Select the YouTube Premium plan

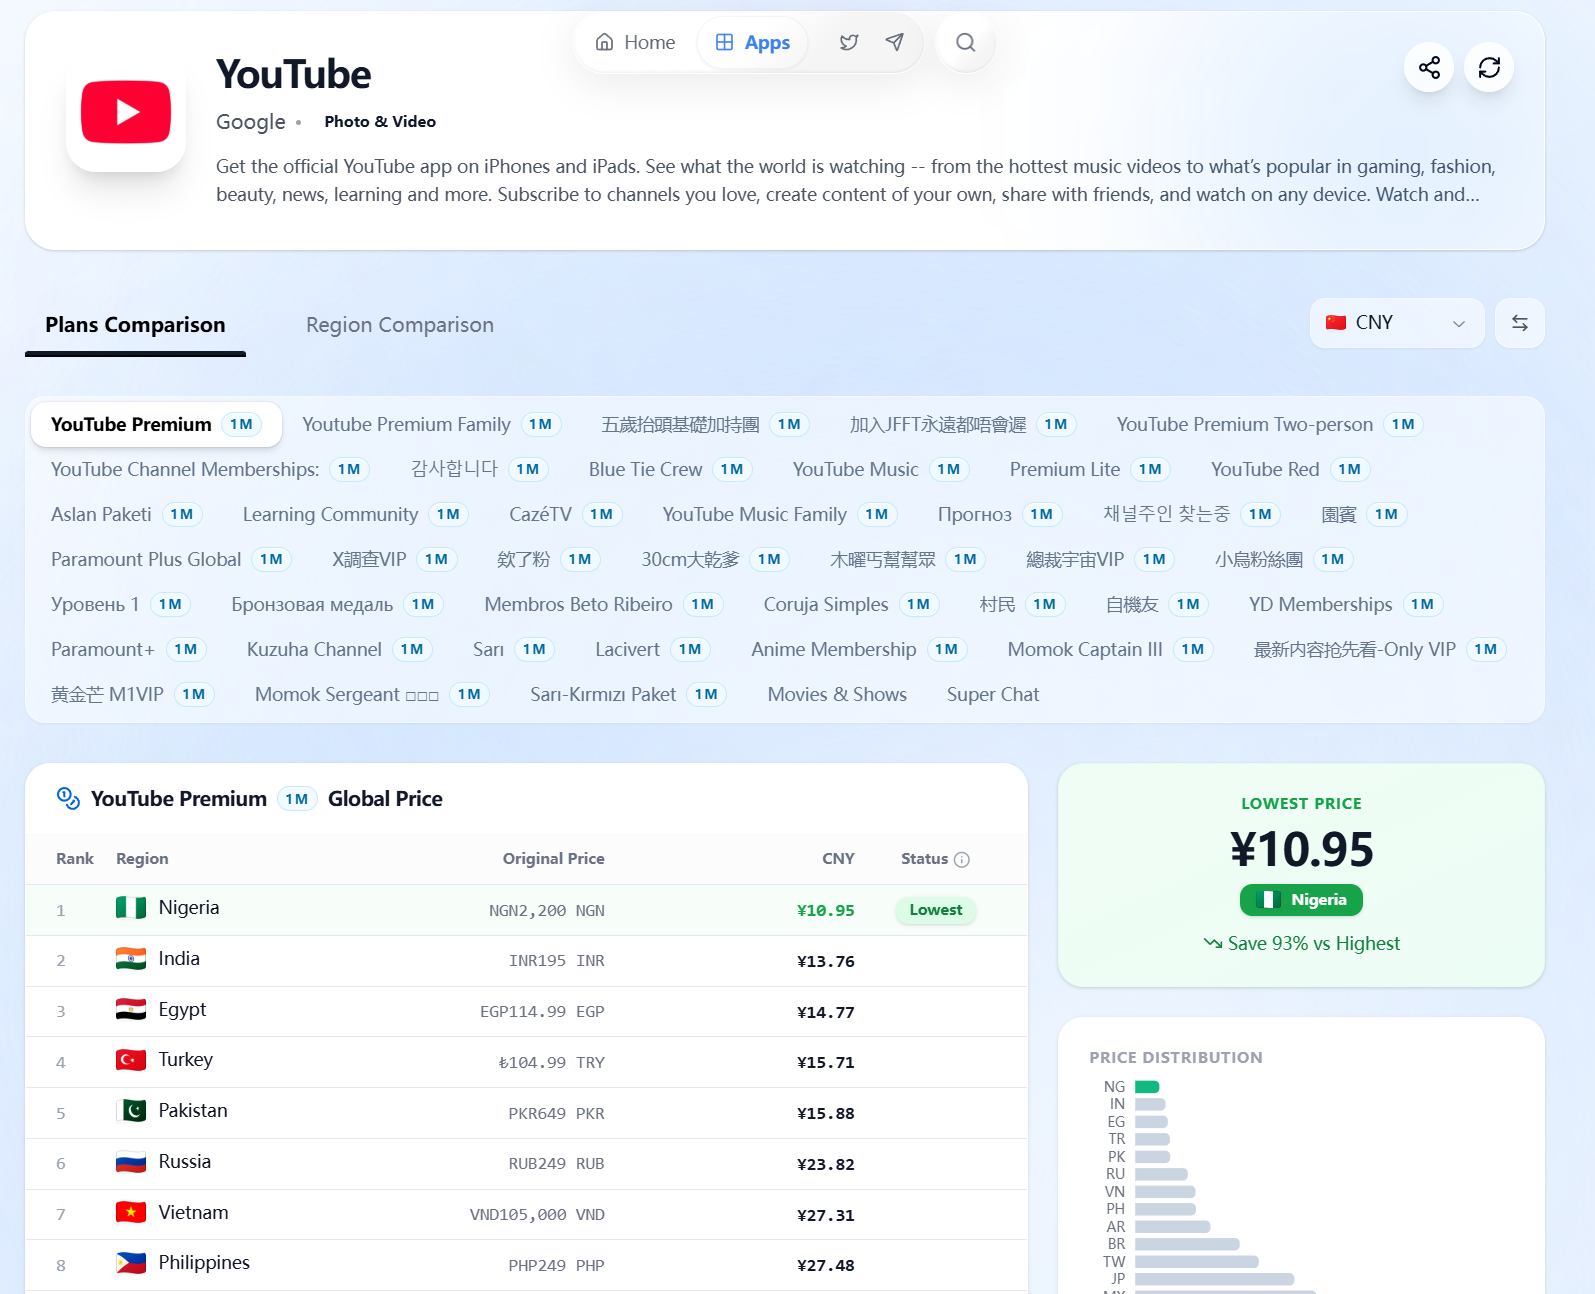click(156, 424)
